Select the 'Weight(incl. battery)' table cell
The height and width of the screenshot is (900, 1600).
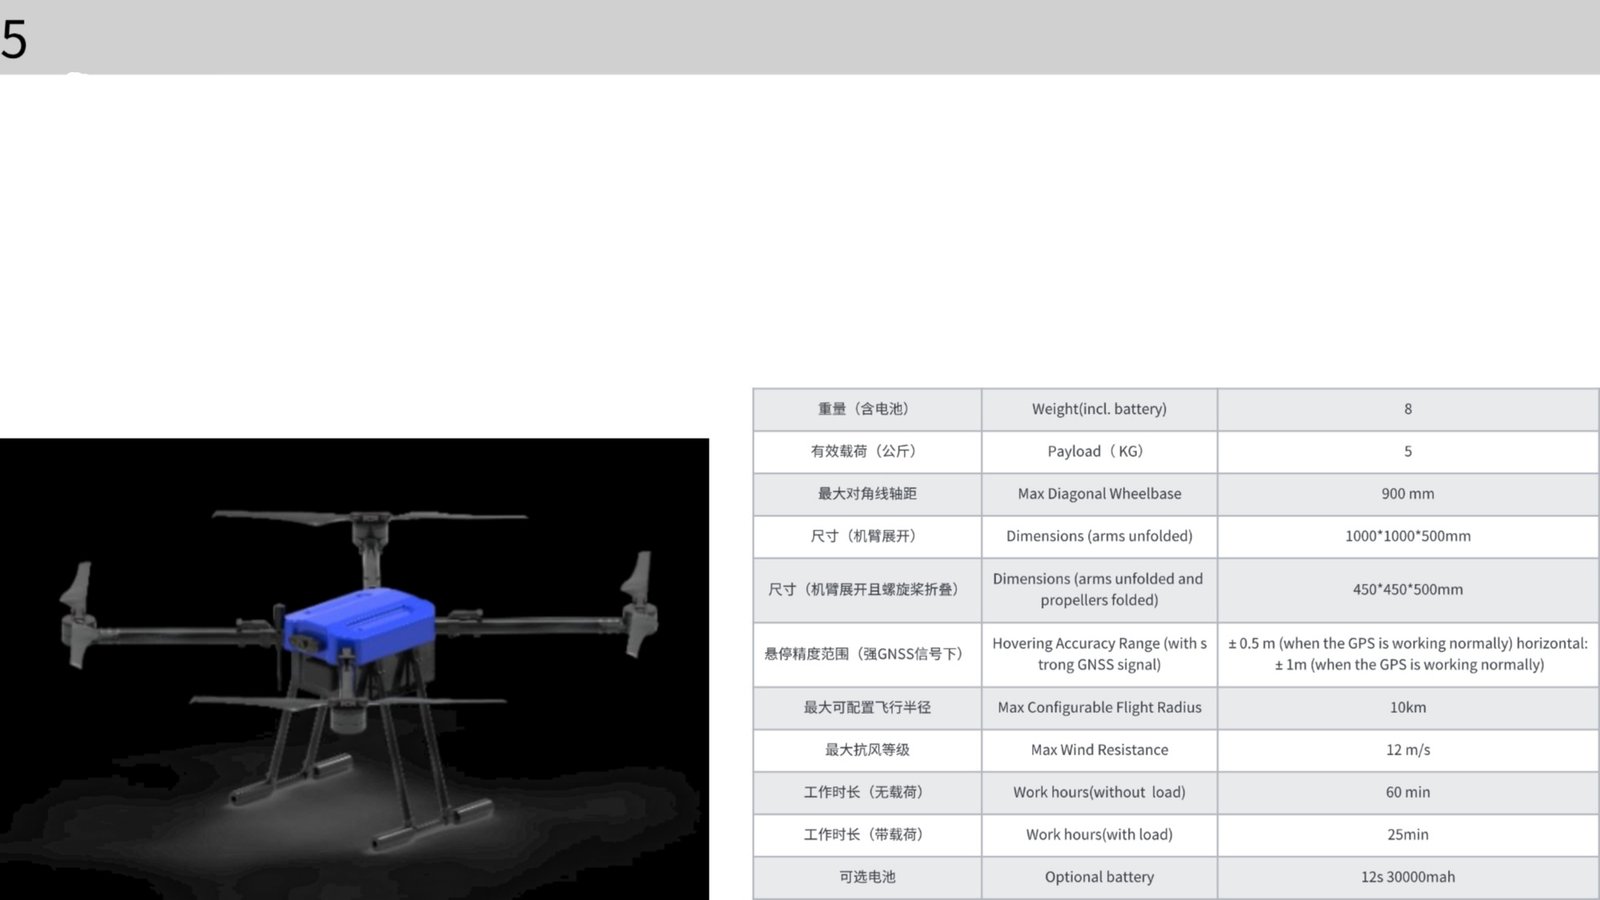(x=1099, y=409)
